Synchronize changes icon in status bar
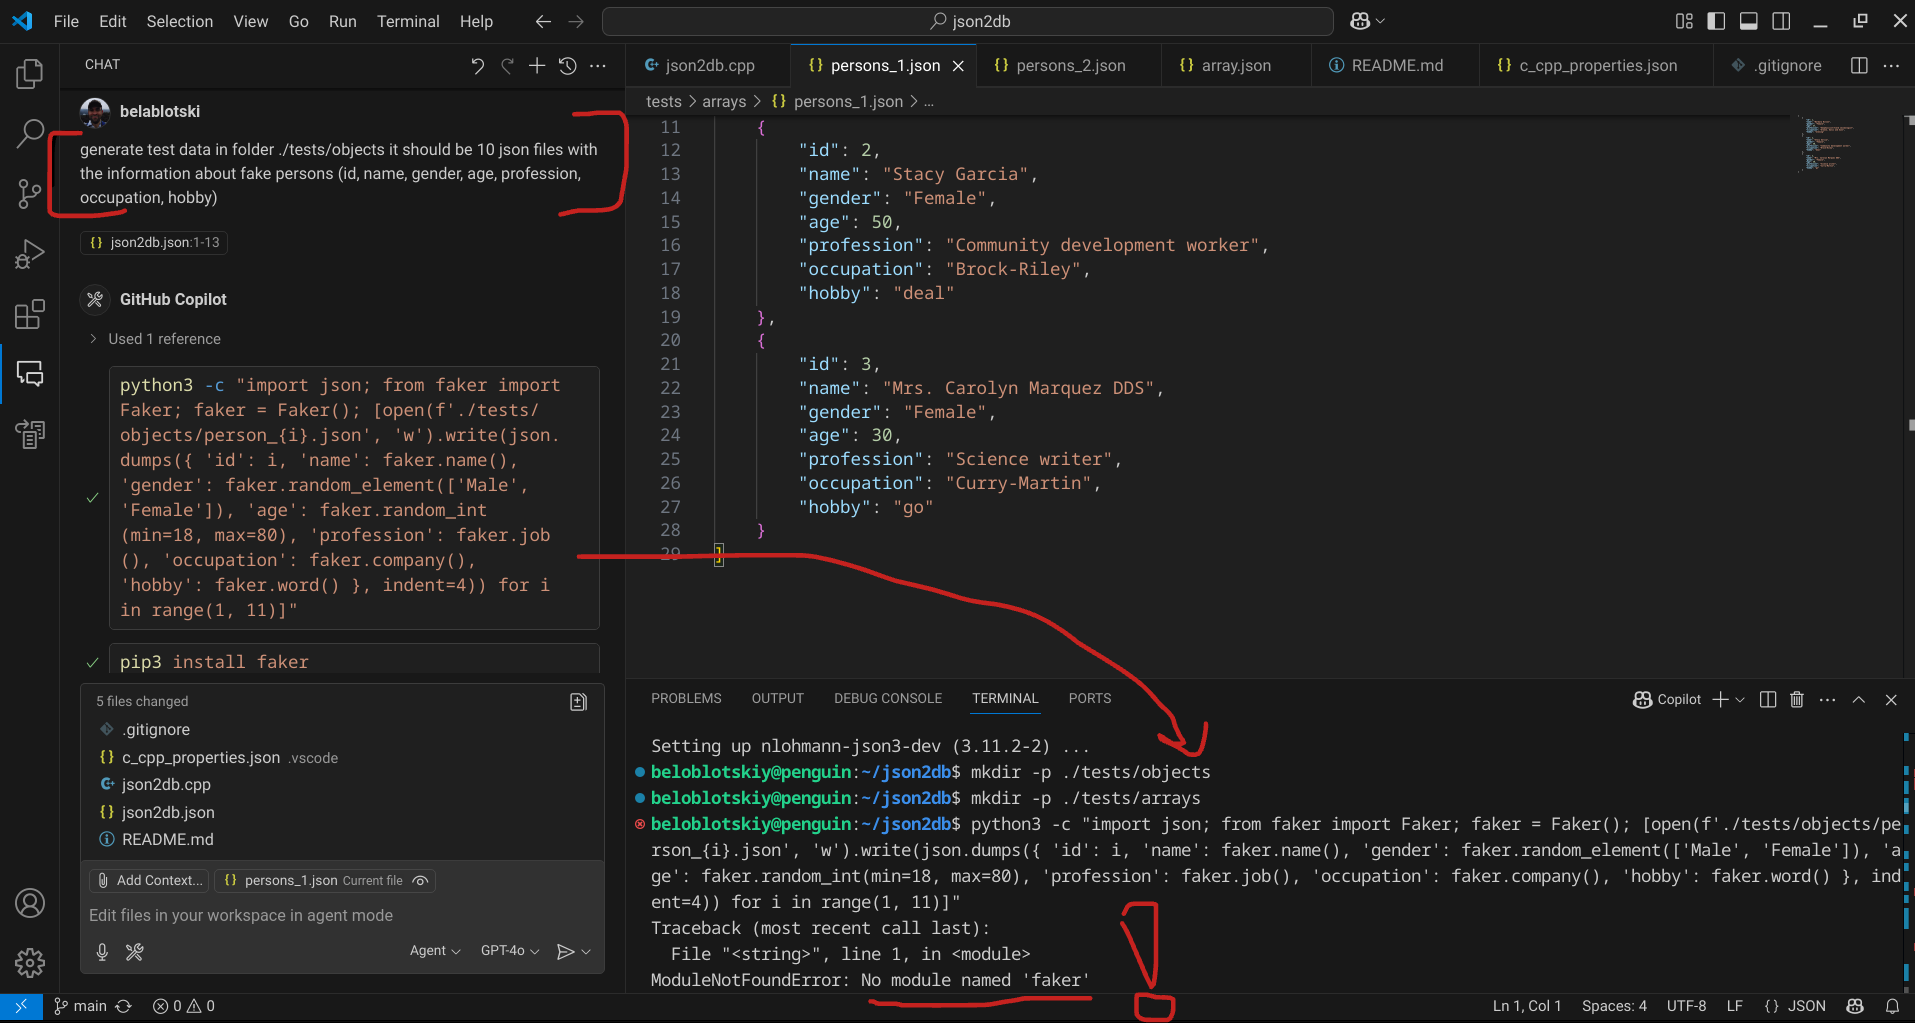Viewport: 1915px width, 1023px height. click(x=124, y=1006)
